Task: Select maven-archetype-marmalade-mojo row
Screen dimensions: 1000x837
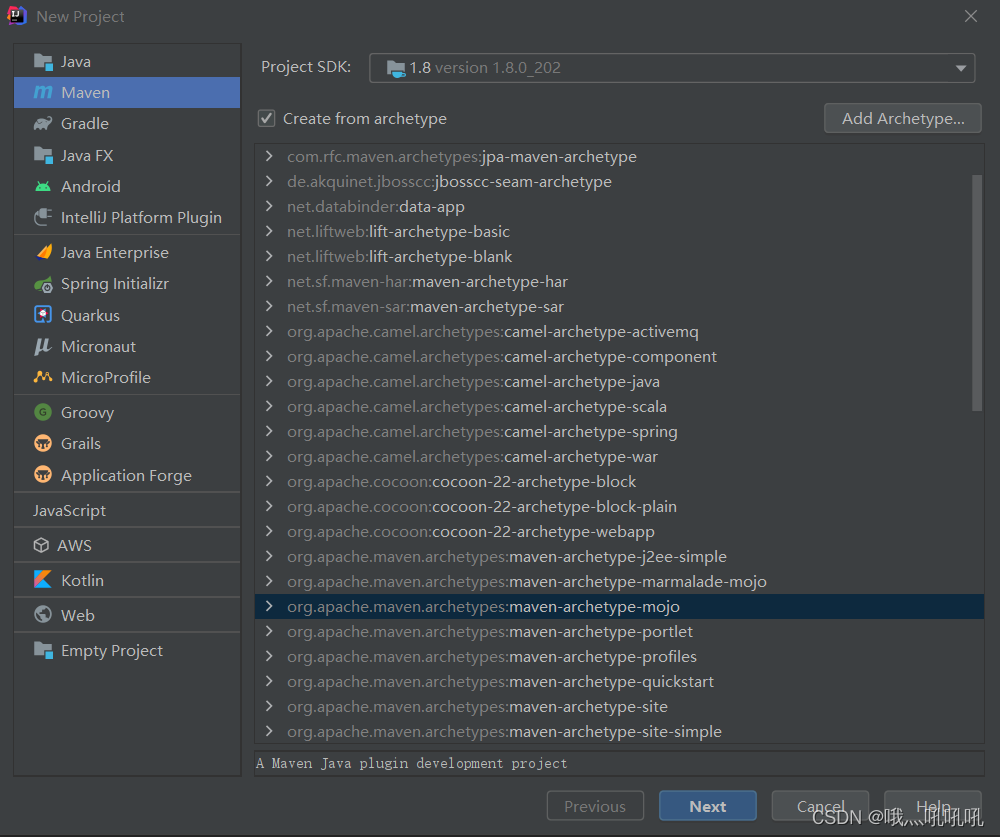Action: pyautogui.click(x=619, y=581)
